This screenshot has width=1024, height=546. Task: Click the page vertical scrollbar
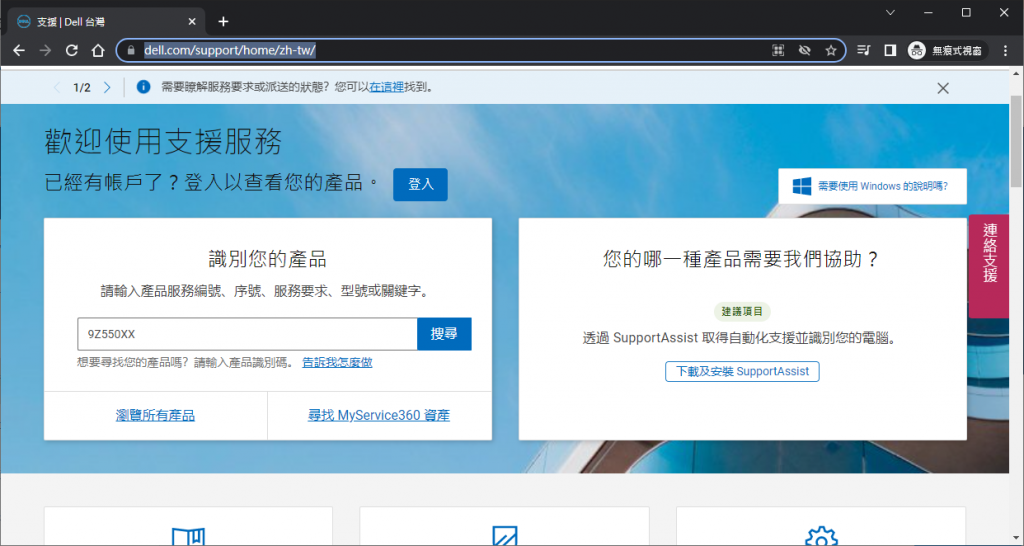(x=1016, y=140)
